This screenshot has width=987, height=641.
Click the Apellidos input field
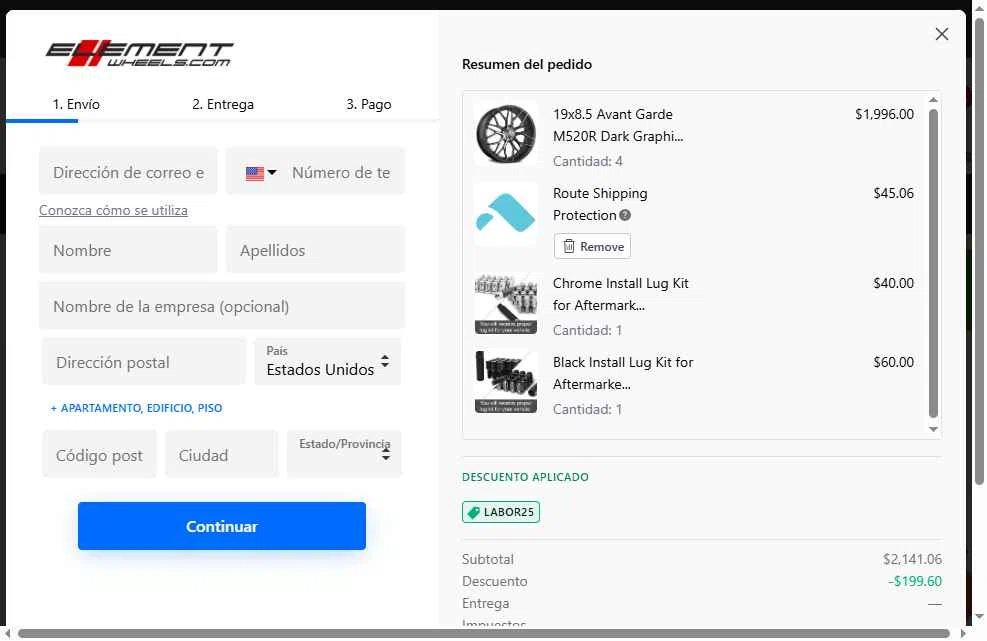point(315,250)
